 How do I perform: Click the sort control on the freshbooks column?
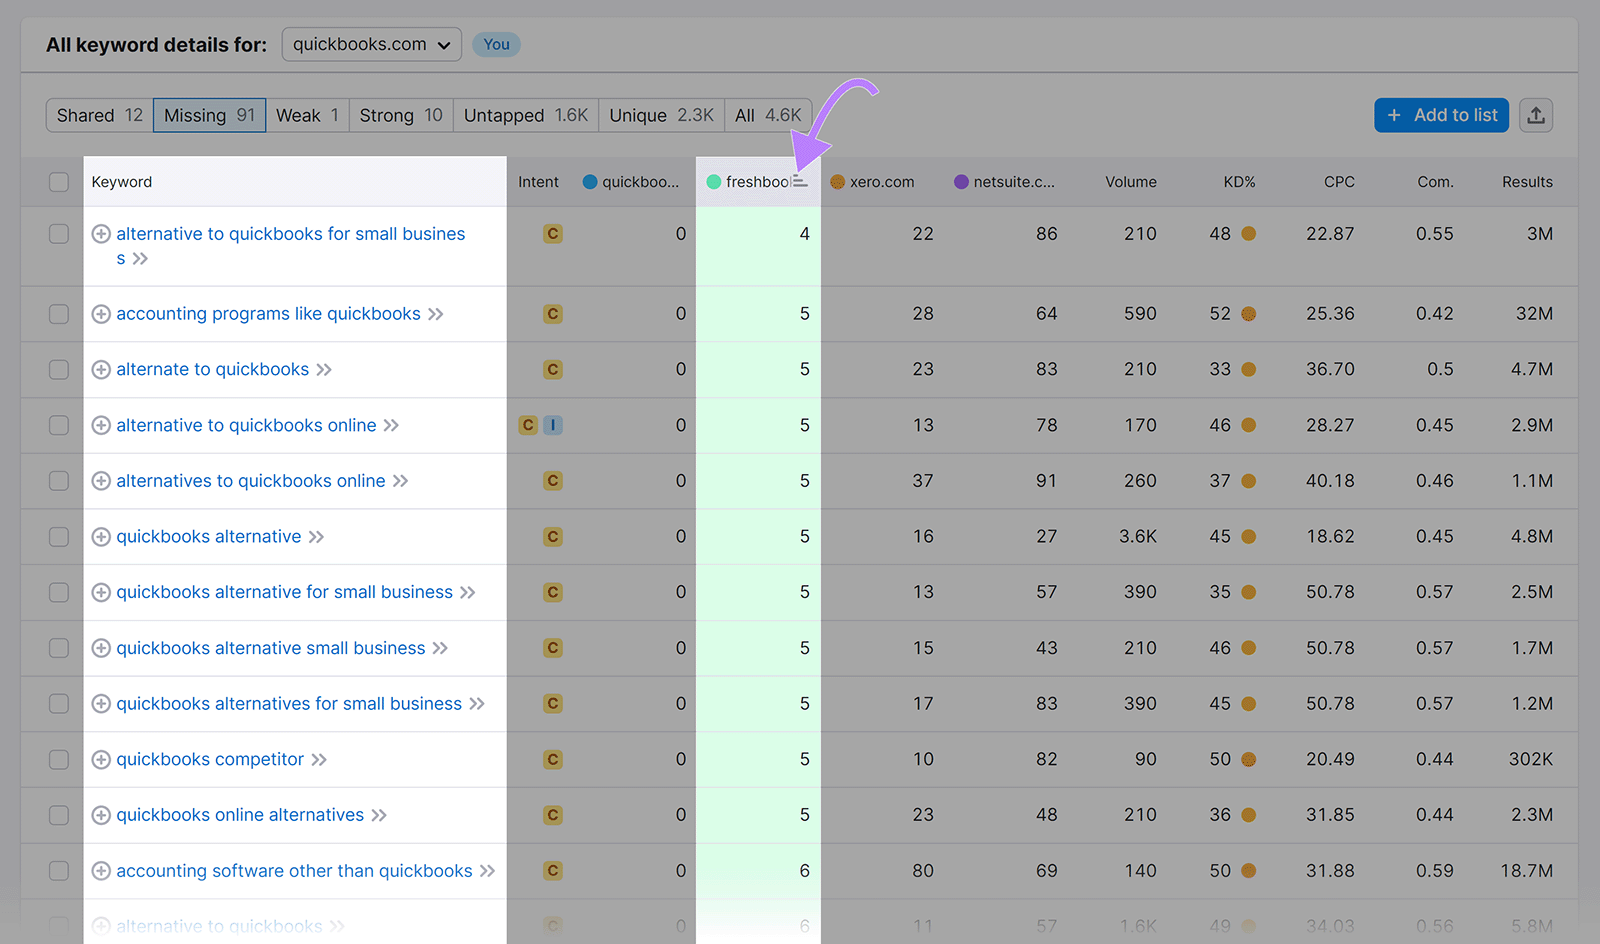point(801,181)
